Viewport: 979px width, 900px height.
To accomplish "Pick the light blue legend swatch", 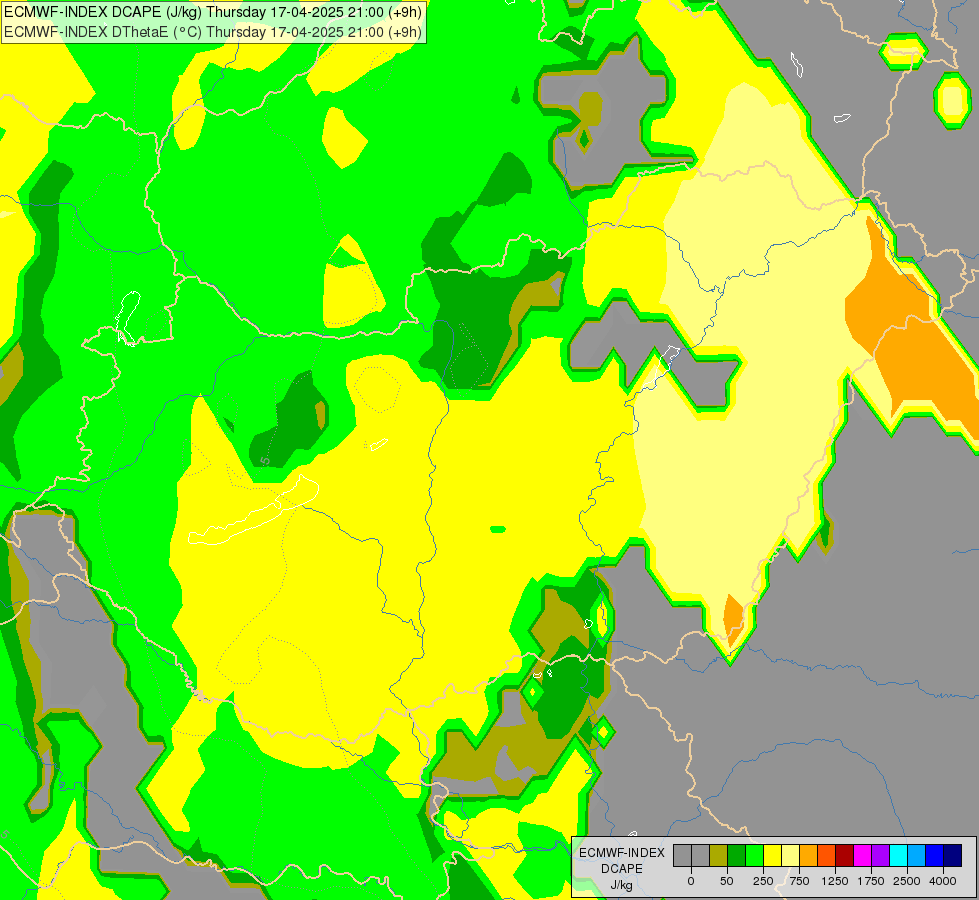I will (917, 855).
